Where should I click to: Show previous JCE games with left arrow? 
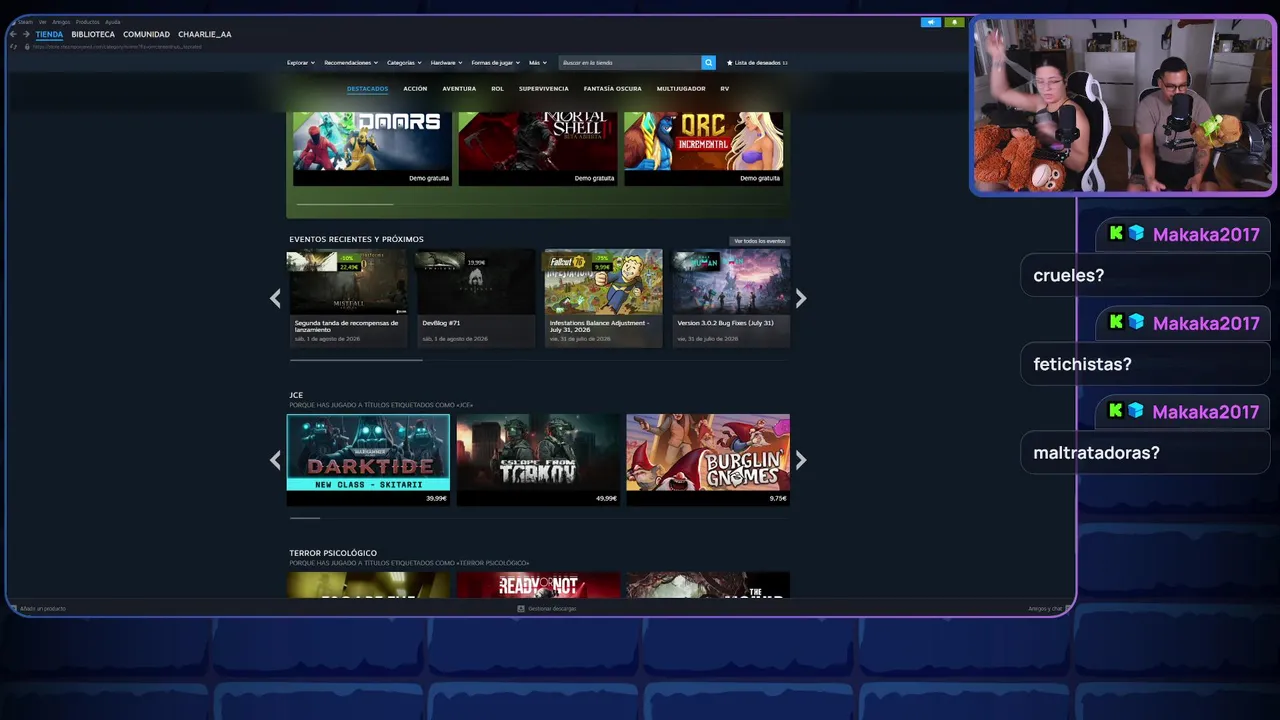(275, 460)
